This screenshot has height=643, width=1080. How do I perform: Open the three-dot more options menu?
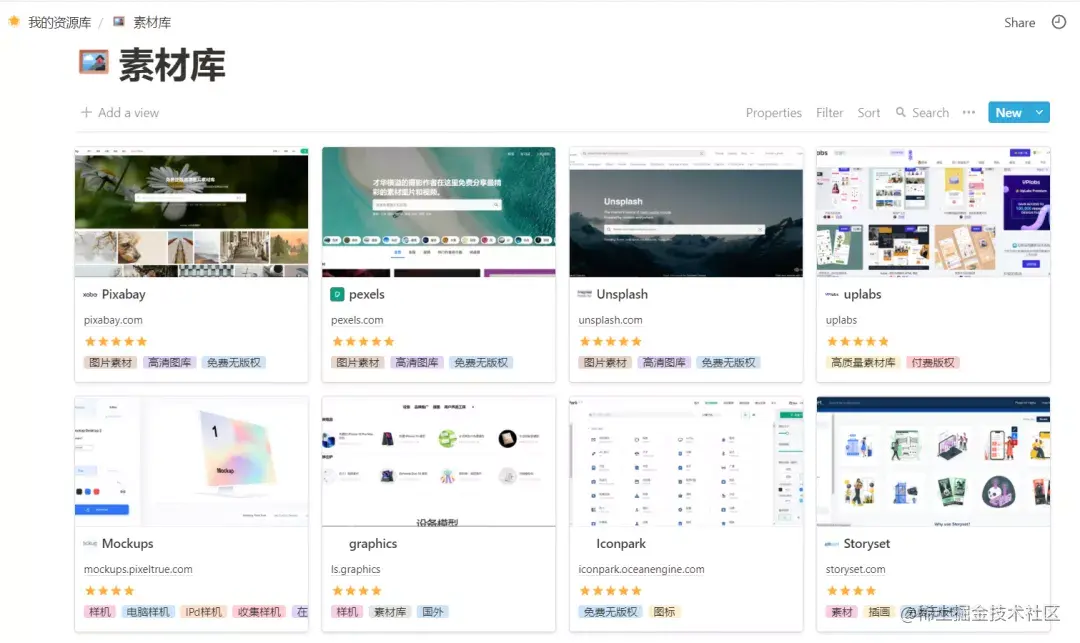[969, 112]
